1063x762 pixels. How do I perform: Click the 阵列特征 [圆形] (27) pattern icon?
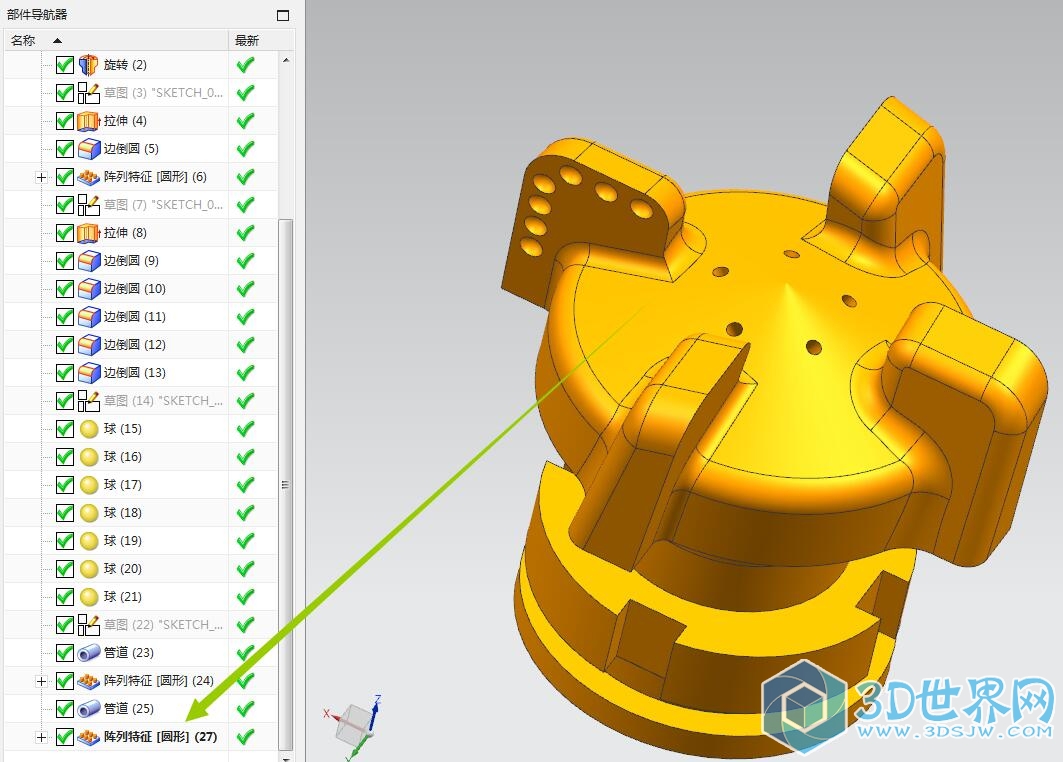tap(89, 737)
